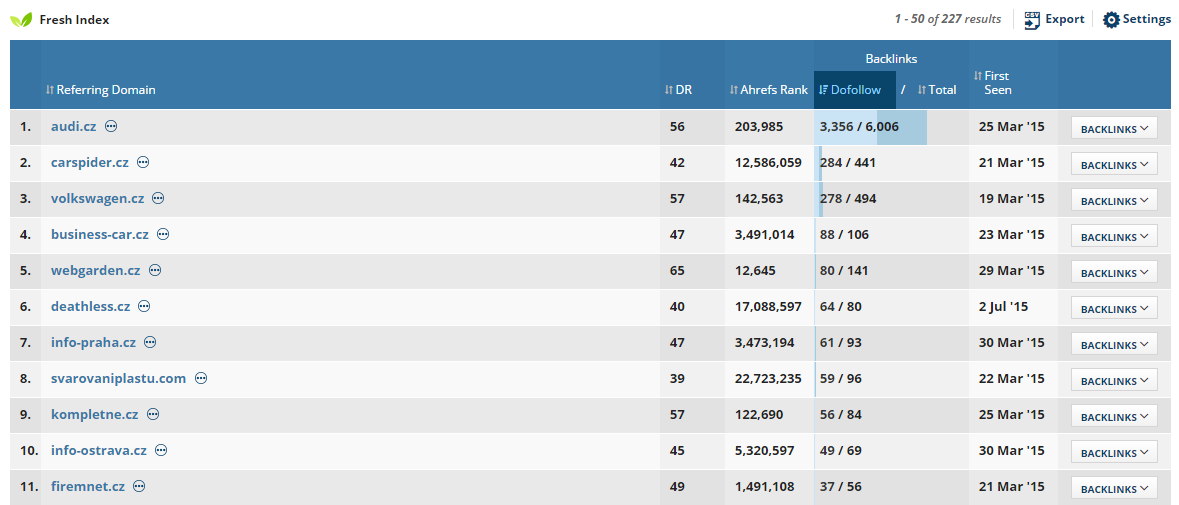Click the more-options circle next to svarovaniplastu.com

200,379
